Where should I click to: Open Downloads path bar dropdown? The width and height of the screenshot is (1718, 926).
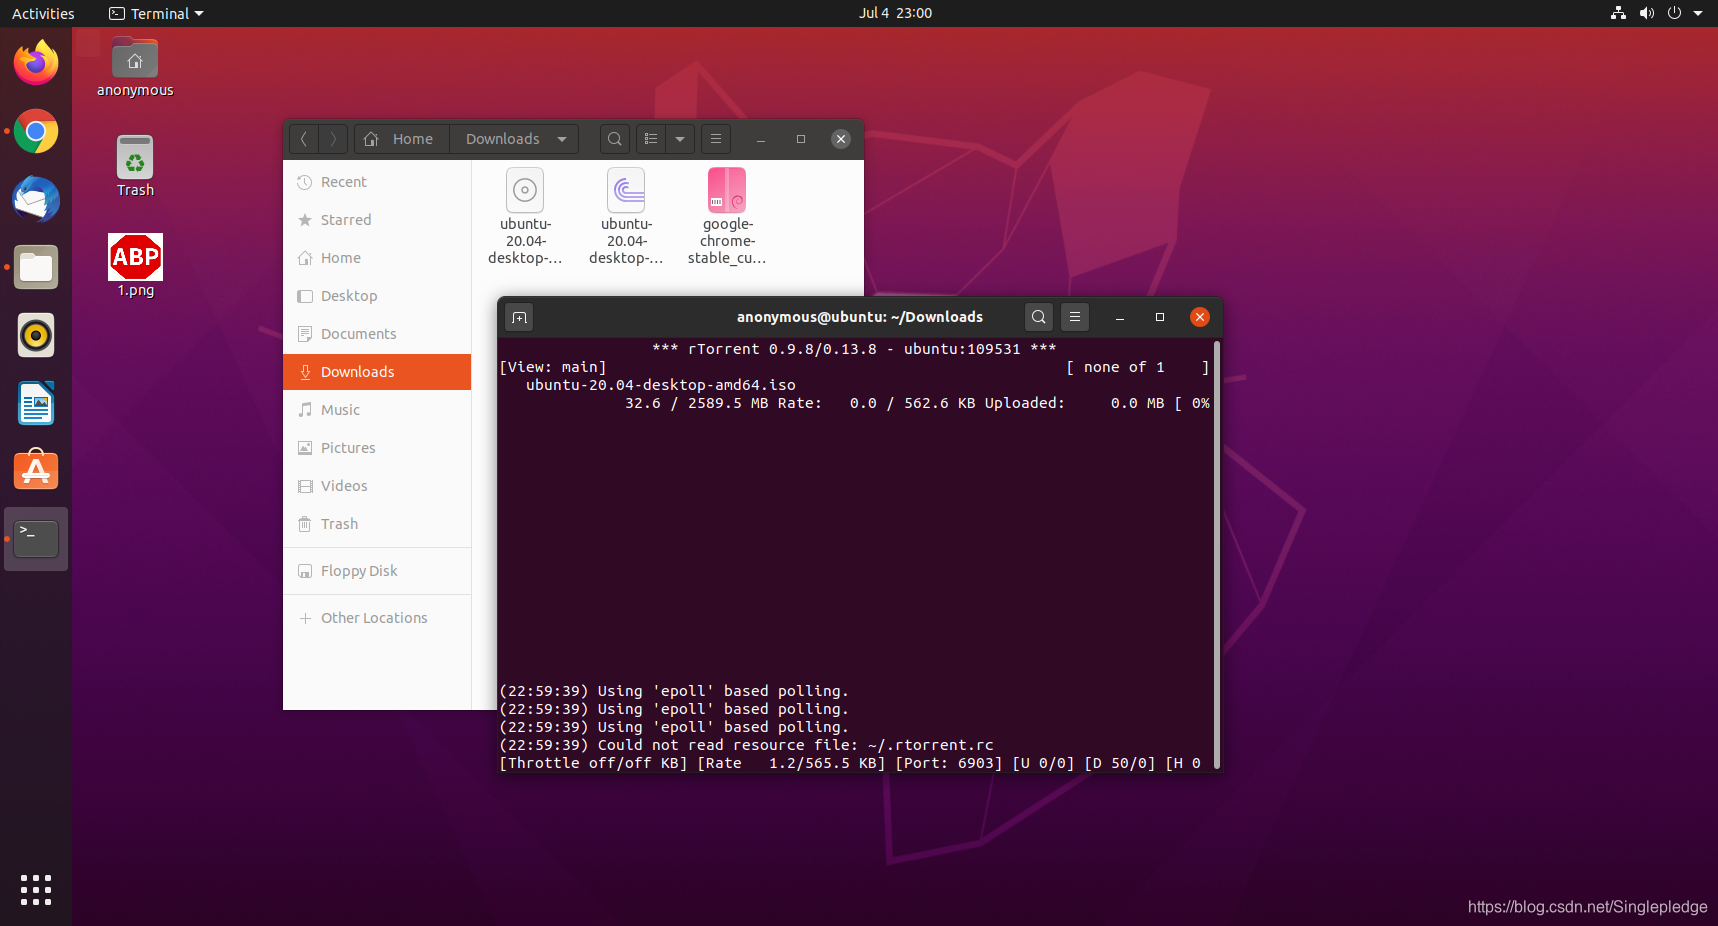[x=562, y=139]
